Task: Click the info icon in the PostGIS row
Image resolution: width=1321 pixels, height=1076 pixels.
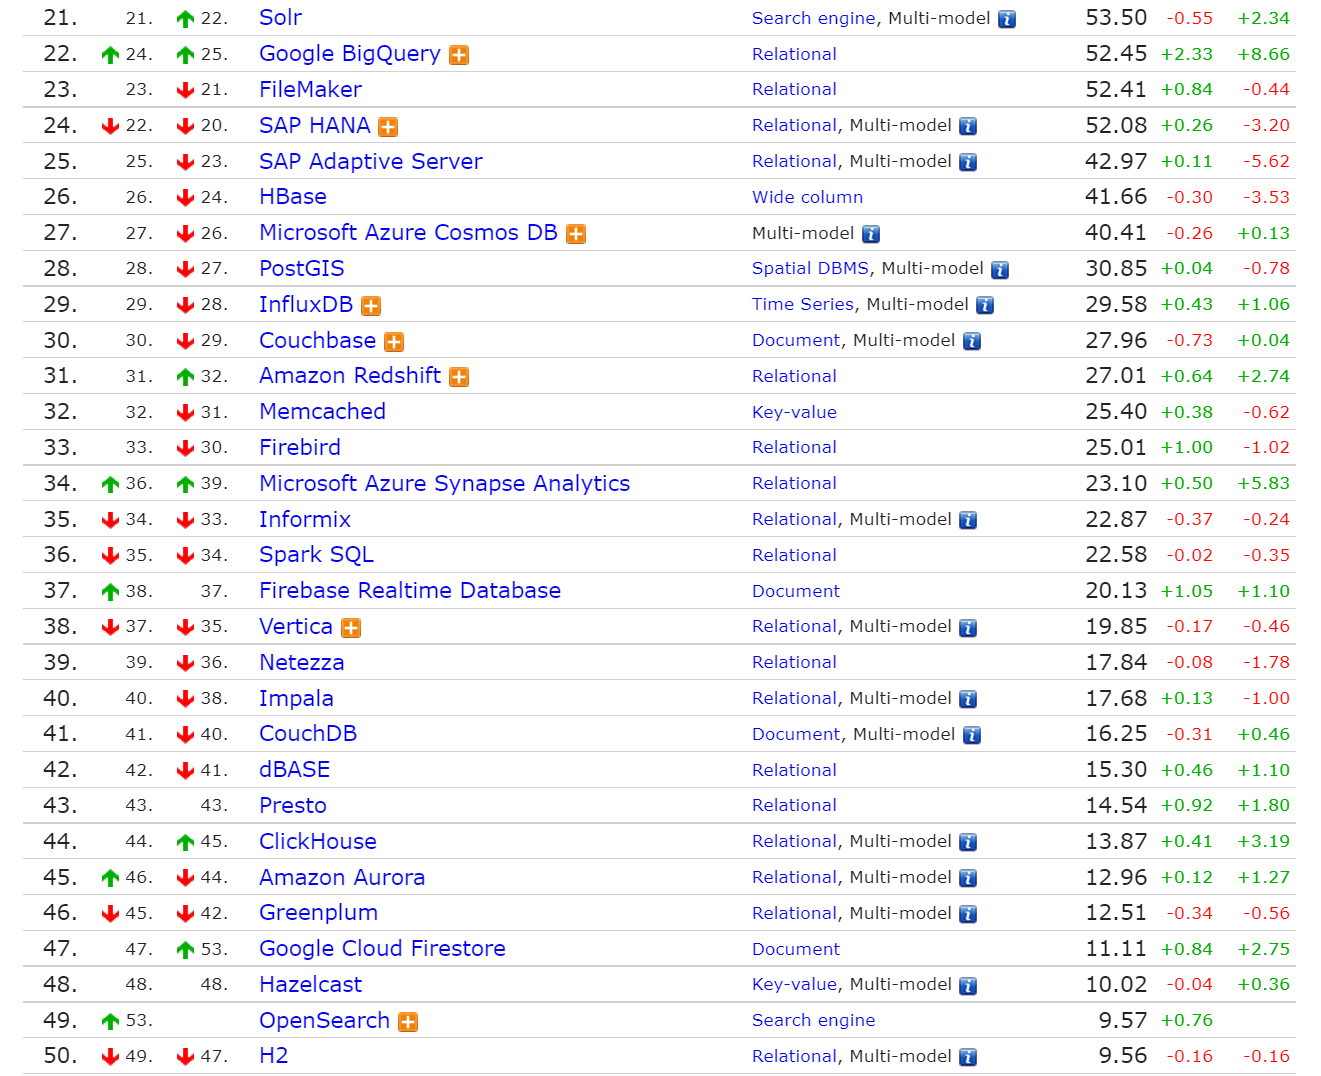Action: [1000, 270]
